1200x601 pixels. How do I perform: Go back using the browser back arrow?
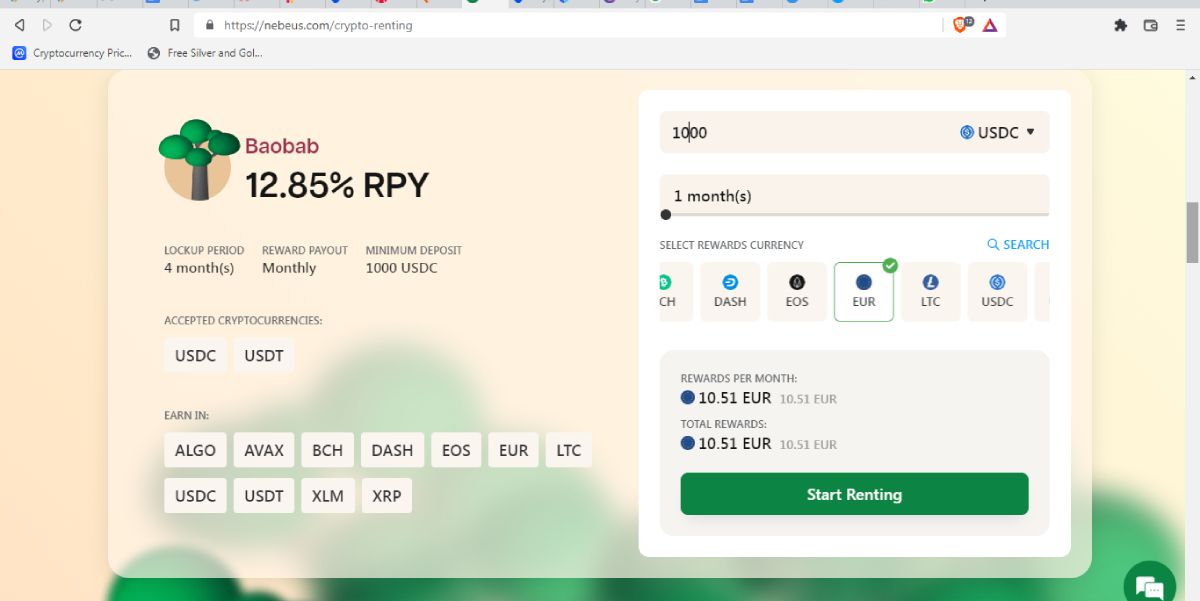[20, 25]
